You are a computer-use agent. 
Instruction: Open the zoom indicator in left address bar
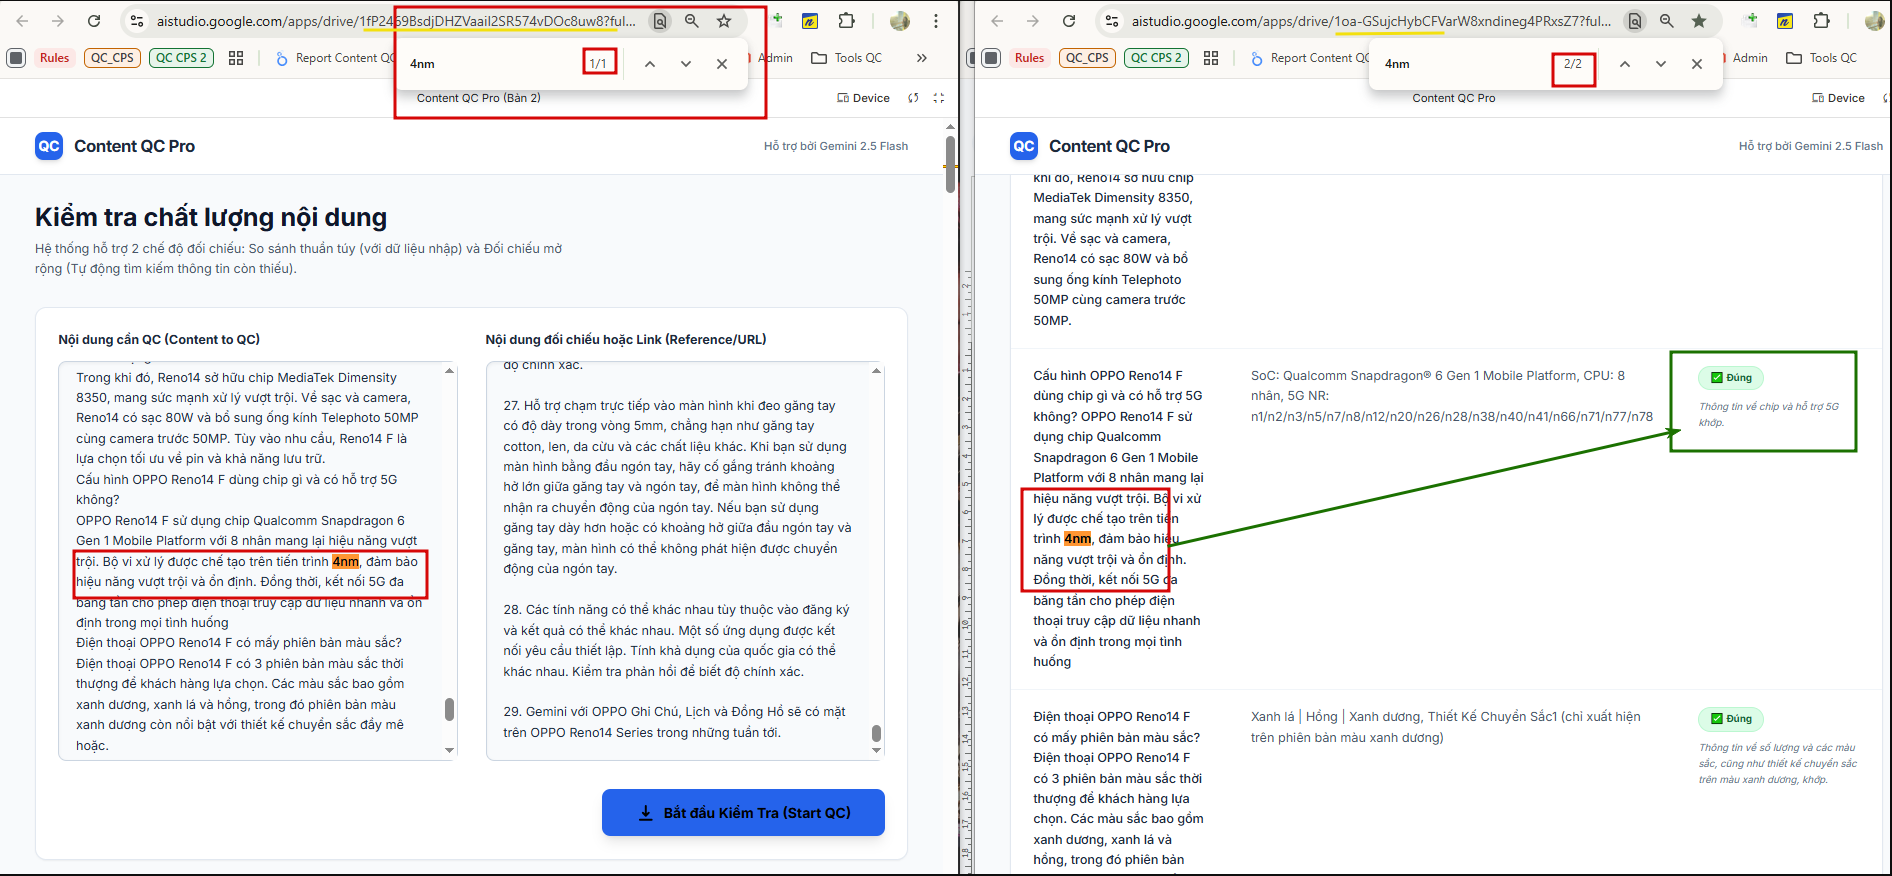[x=691, y=21]
